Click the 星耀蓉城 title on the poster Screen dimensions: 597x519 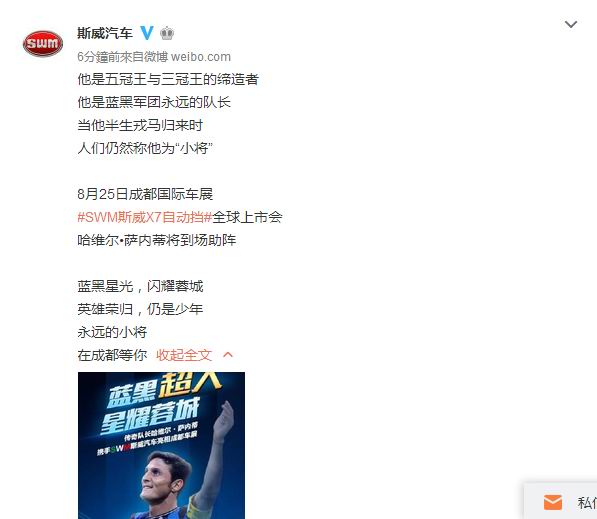(x=150, y=416)
